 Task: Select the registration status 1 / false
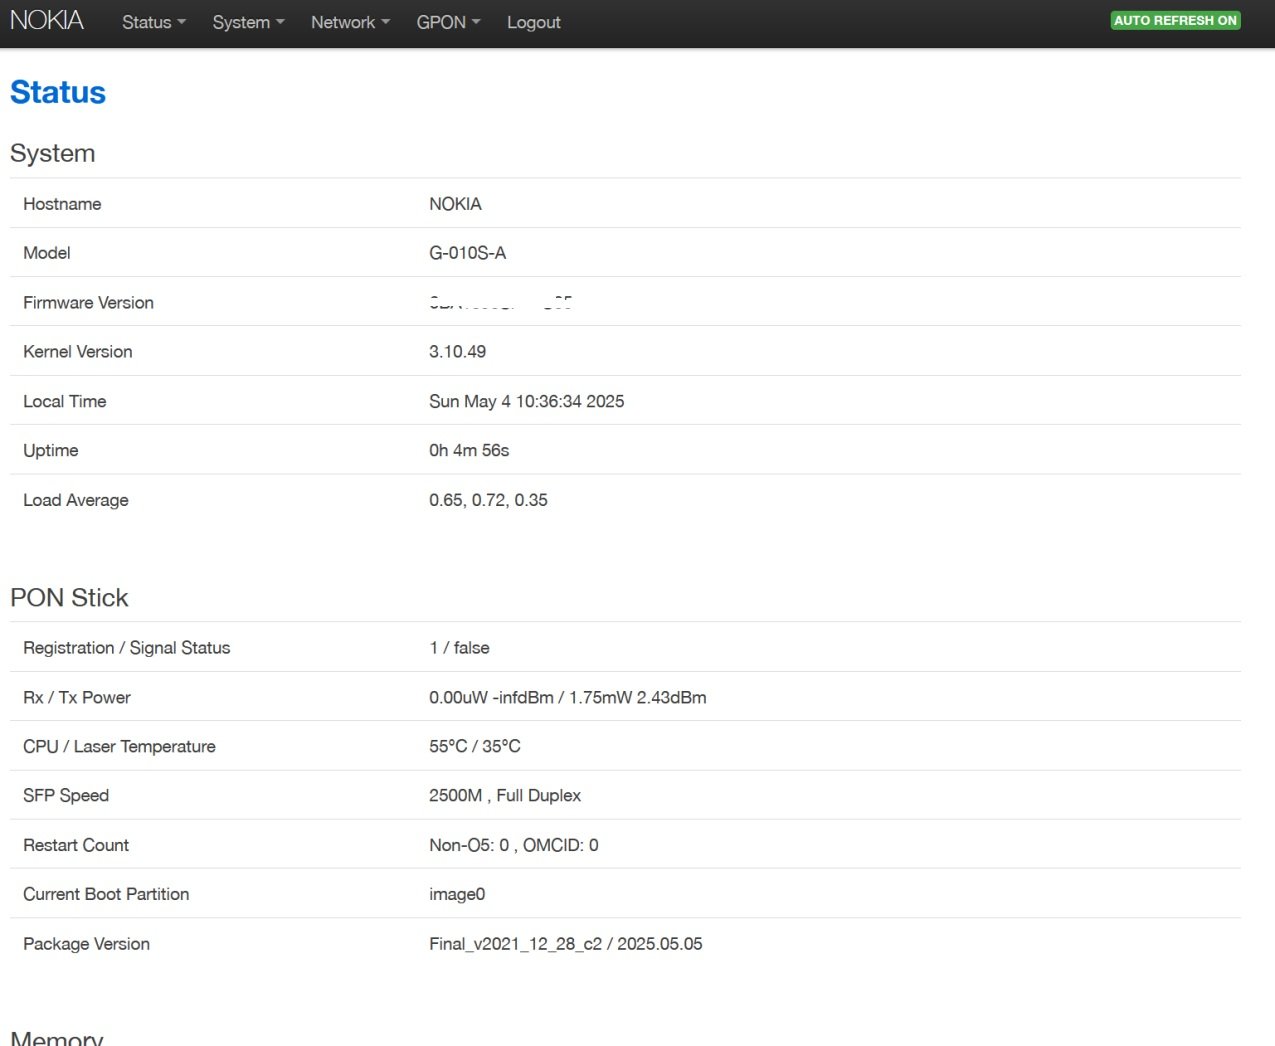coord(459,648)
